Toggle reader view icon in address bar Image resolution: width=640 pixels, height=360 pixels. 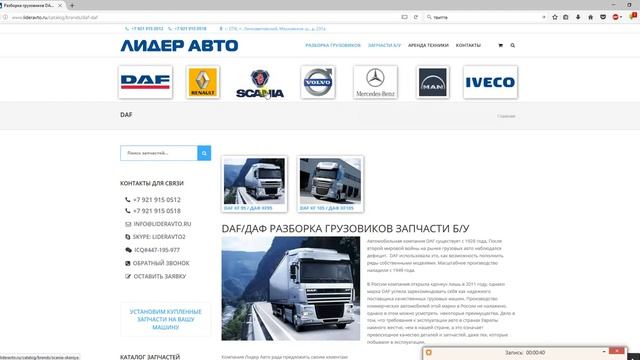(404, 17)
